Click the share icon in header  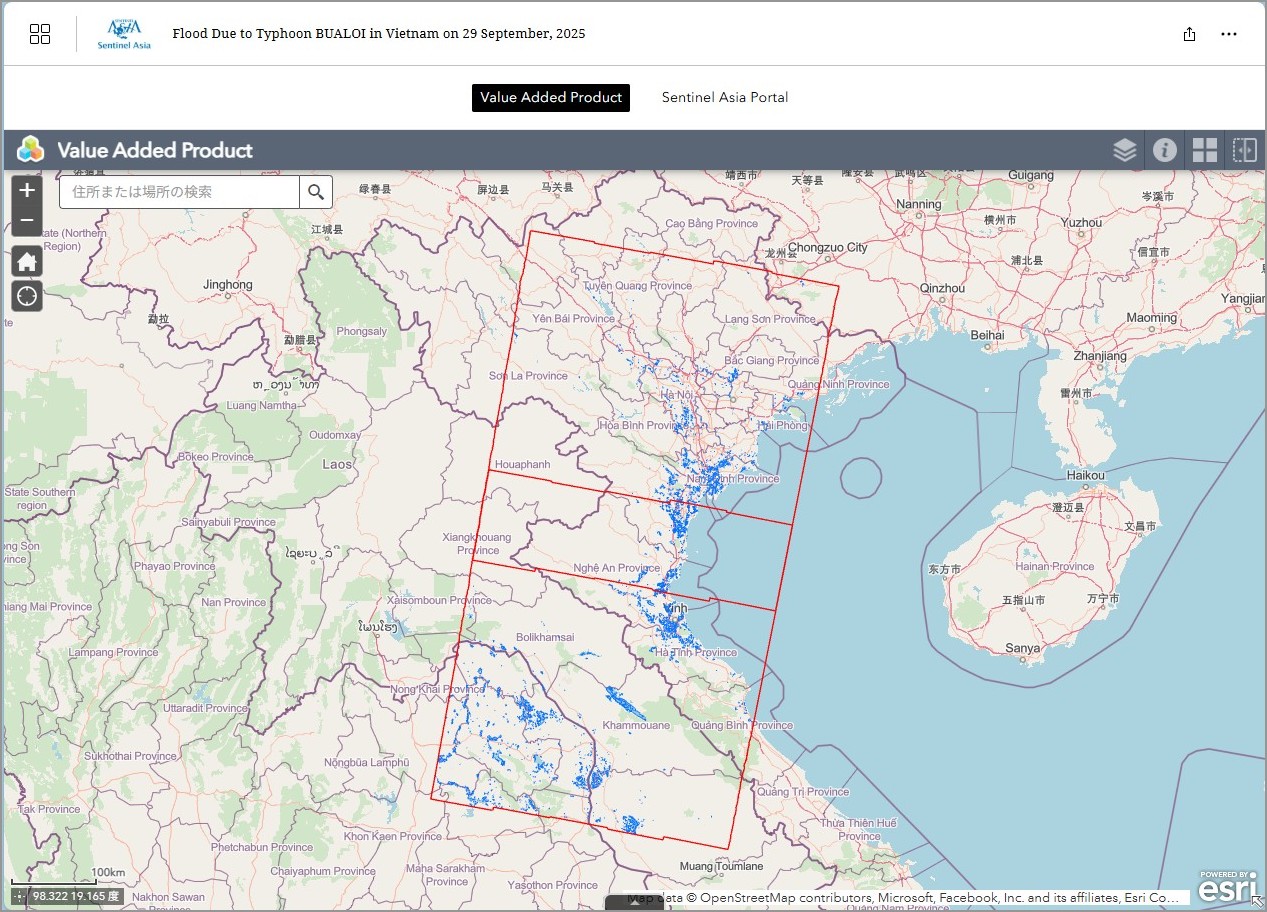1189,34
